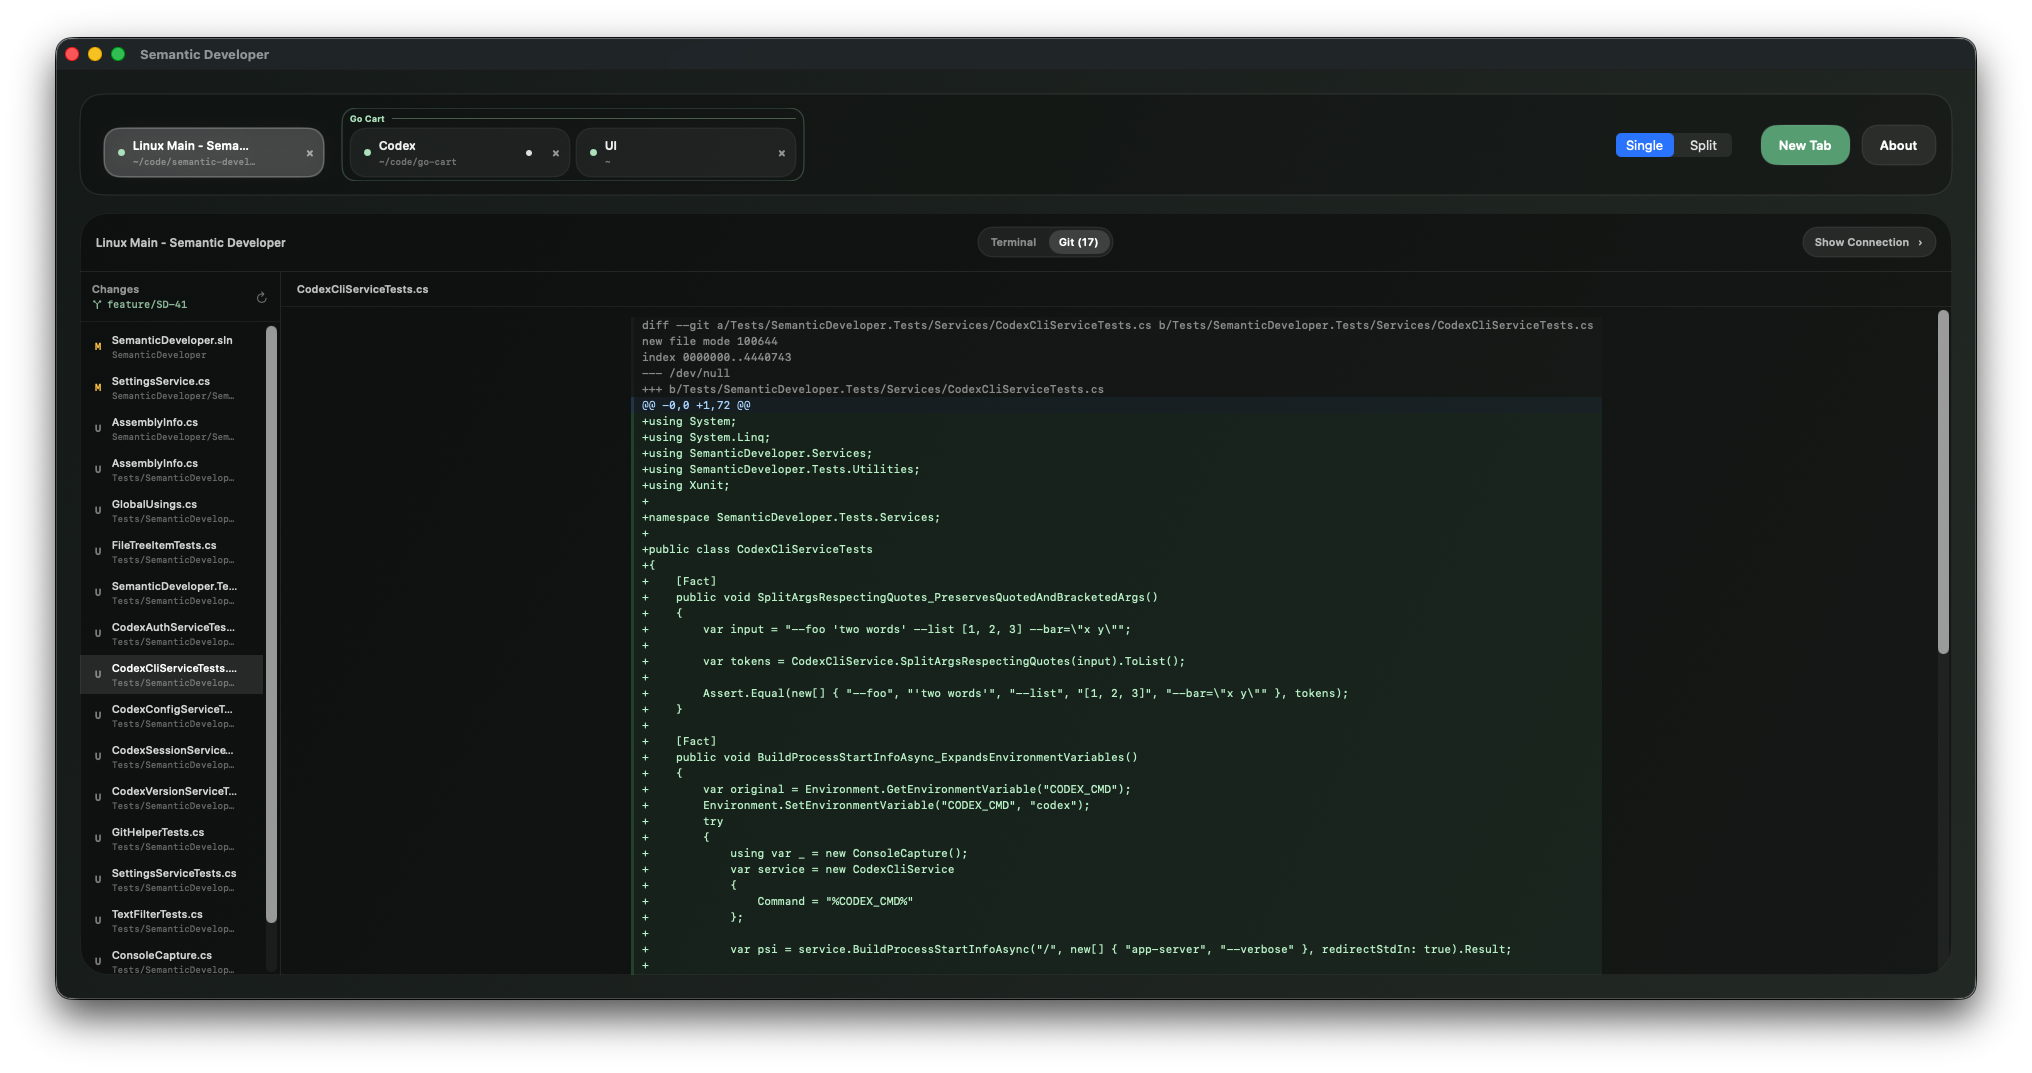
Task: Click the M modified badge beside SettingsService.cs
Action: 97,388
